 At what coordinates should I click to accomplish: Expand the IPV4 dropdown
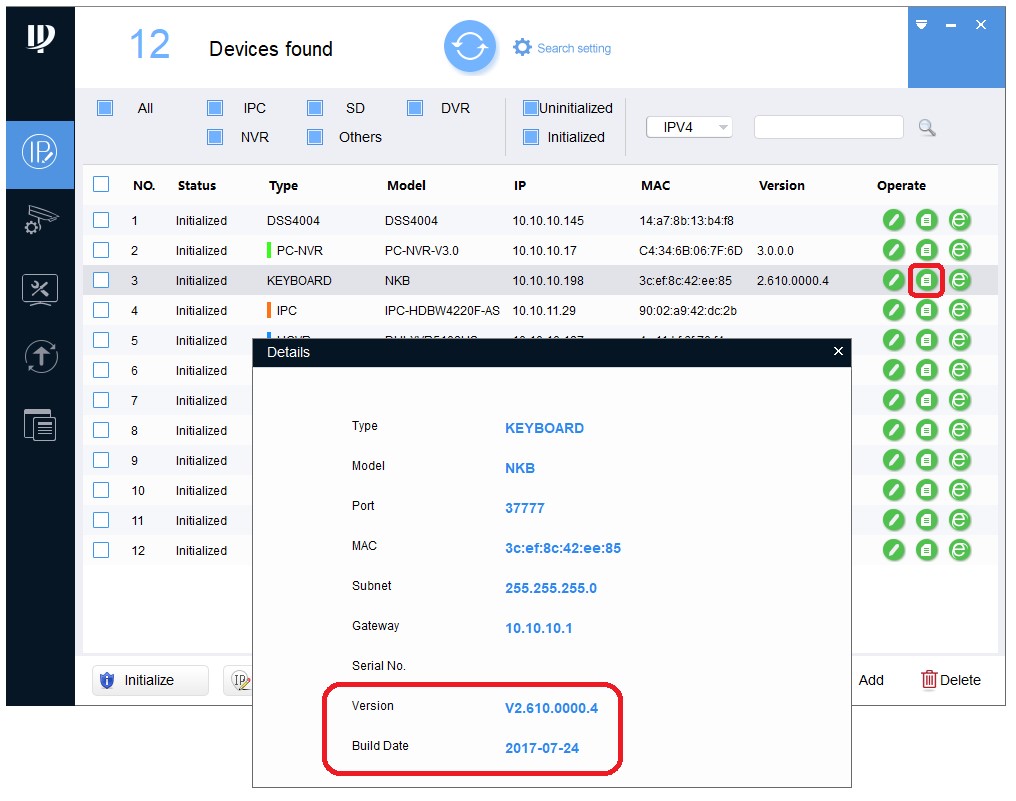tap(689, 127)
